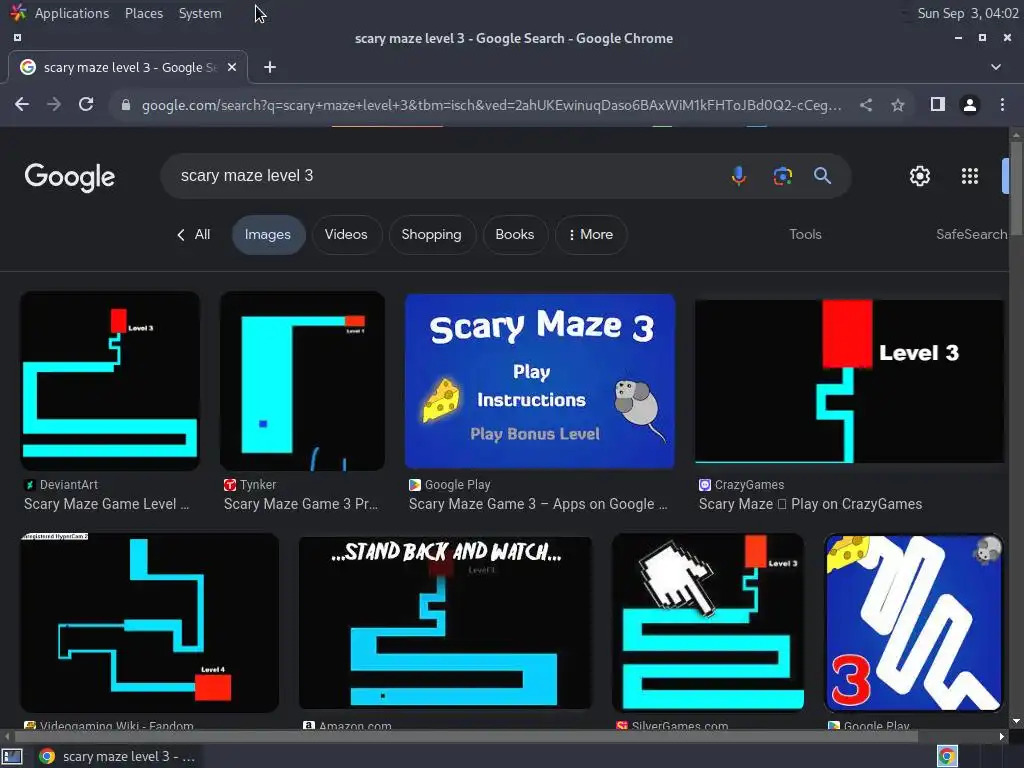The height and width of the screenshot is (768, 1024).
Task: Click the browser forward arrow
Action: coord(54,104)
